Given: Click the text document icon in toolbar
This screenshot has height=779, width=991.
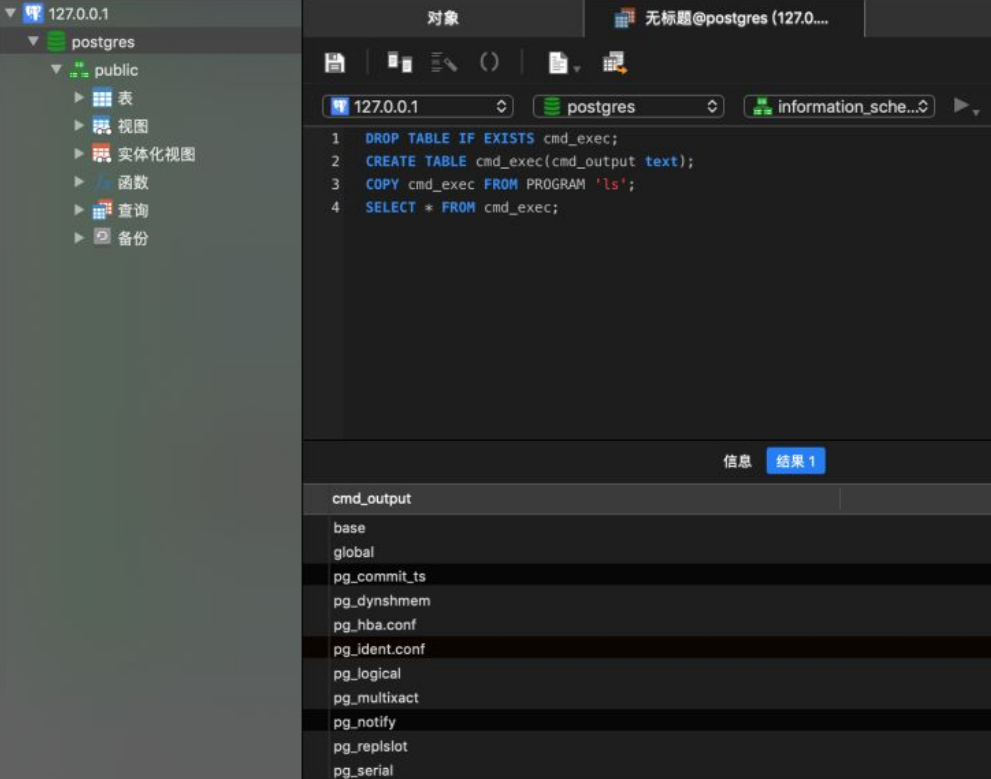Looking at the screenshot, I should click(x=559, y=63).
